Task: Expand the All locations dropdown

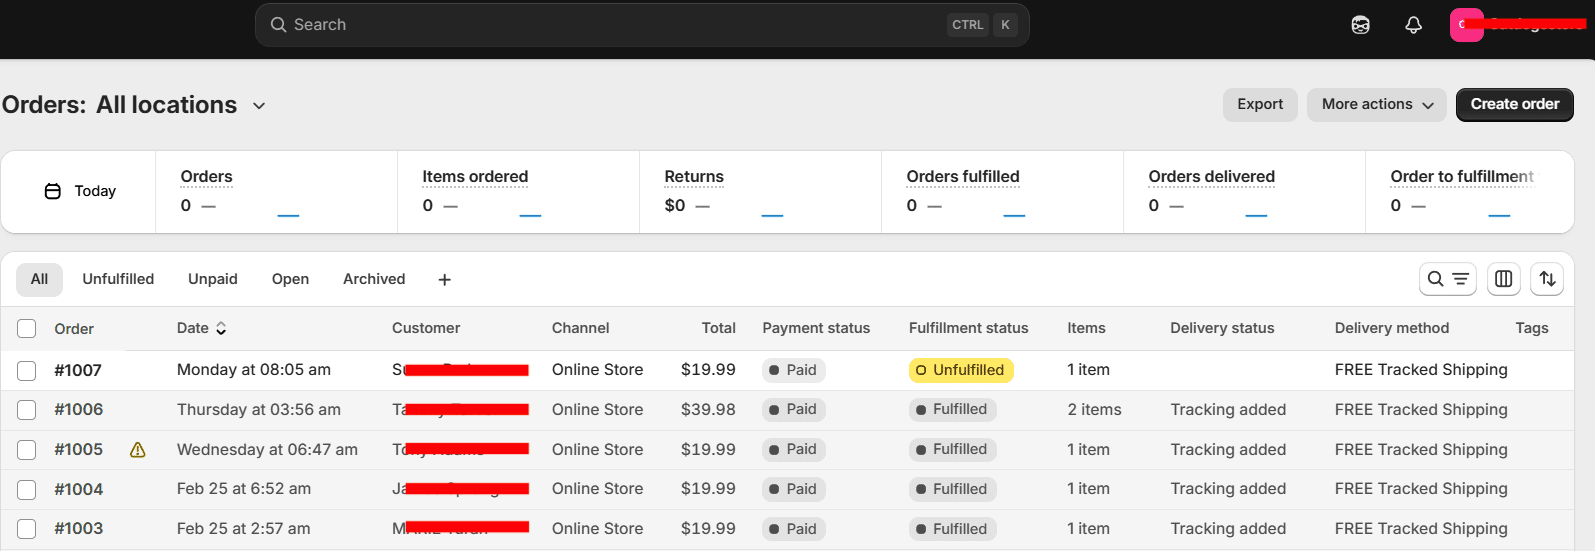Action: (x=259, y=106)
